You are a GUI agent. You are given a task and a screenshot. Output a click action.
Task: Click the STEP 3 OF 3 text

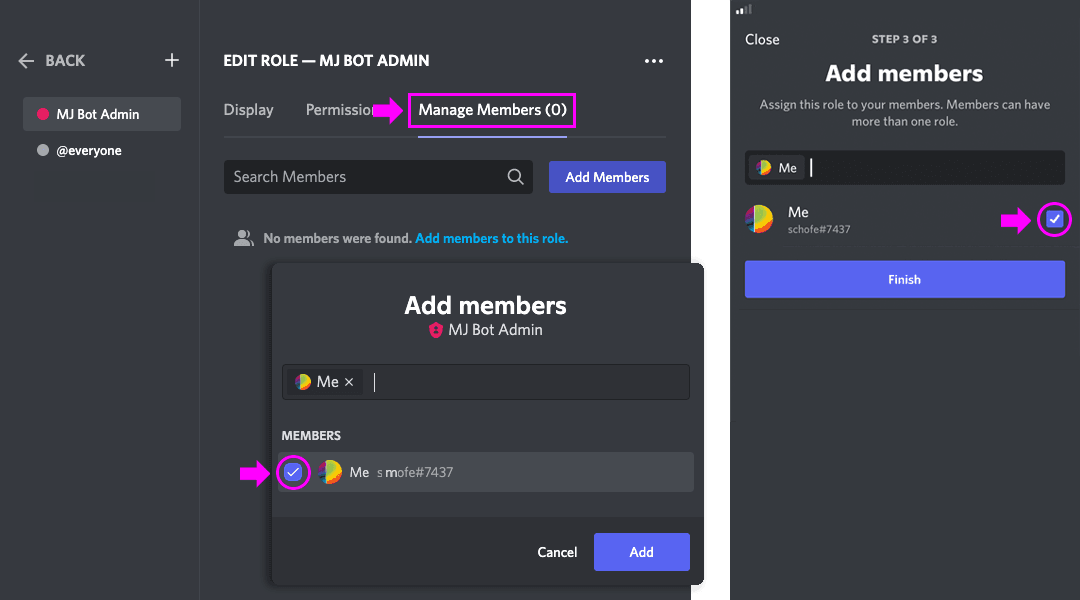pyautogui.click(x=904, y=39)
